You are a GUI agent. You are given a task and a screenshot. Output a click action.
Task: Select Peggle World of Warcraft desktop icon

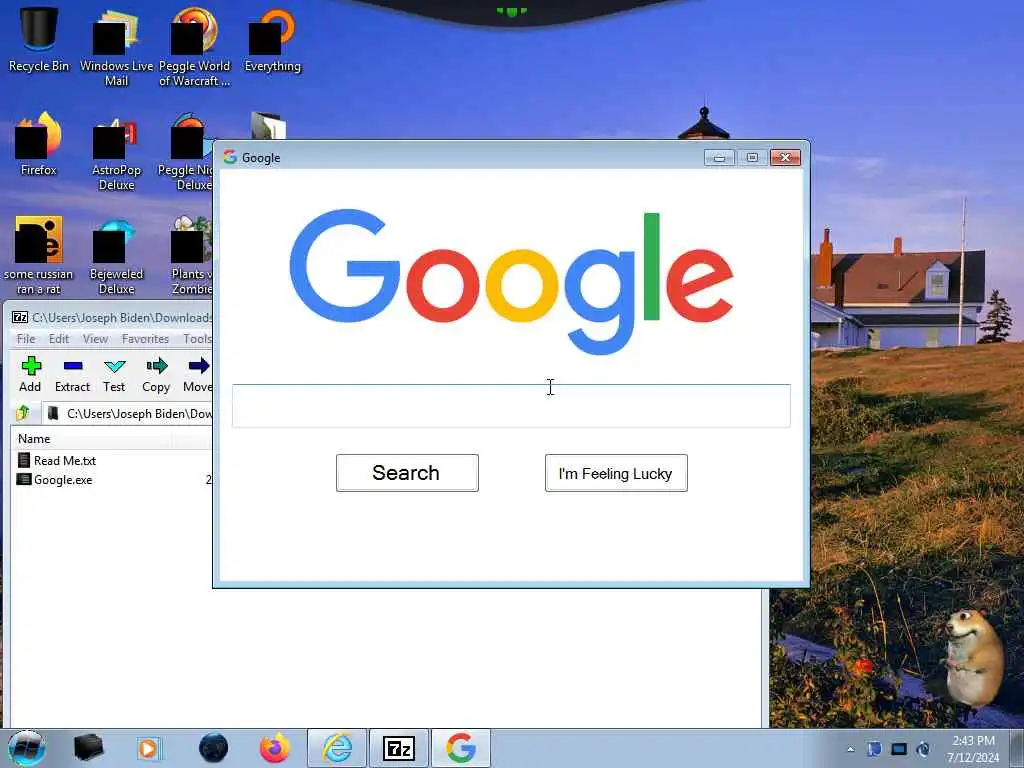(194, 47)
